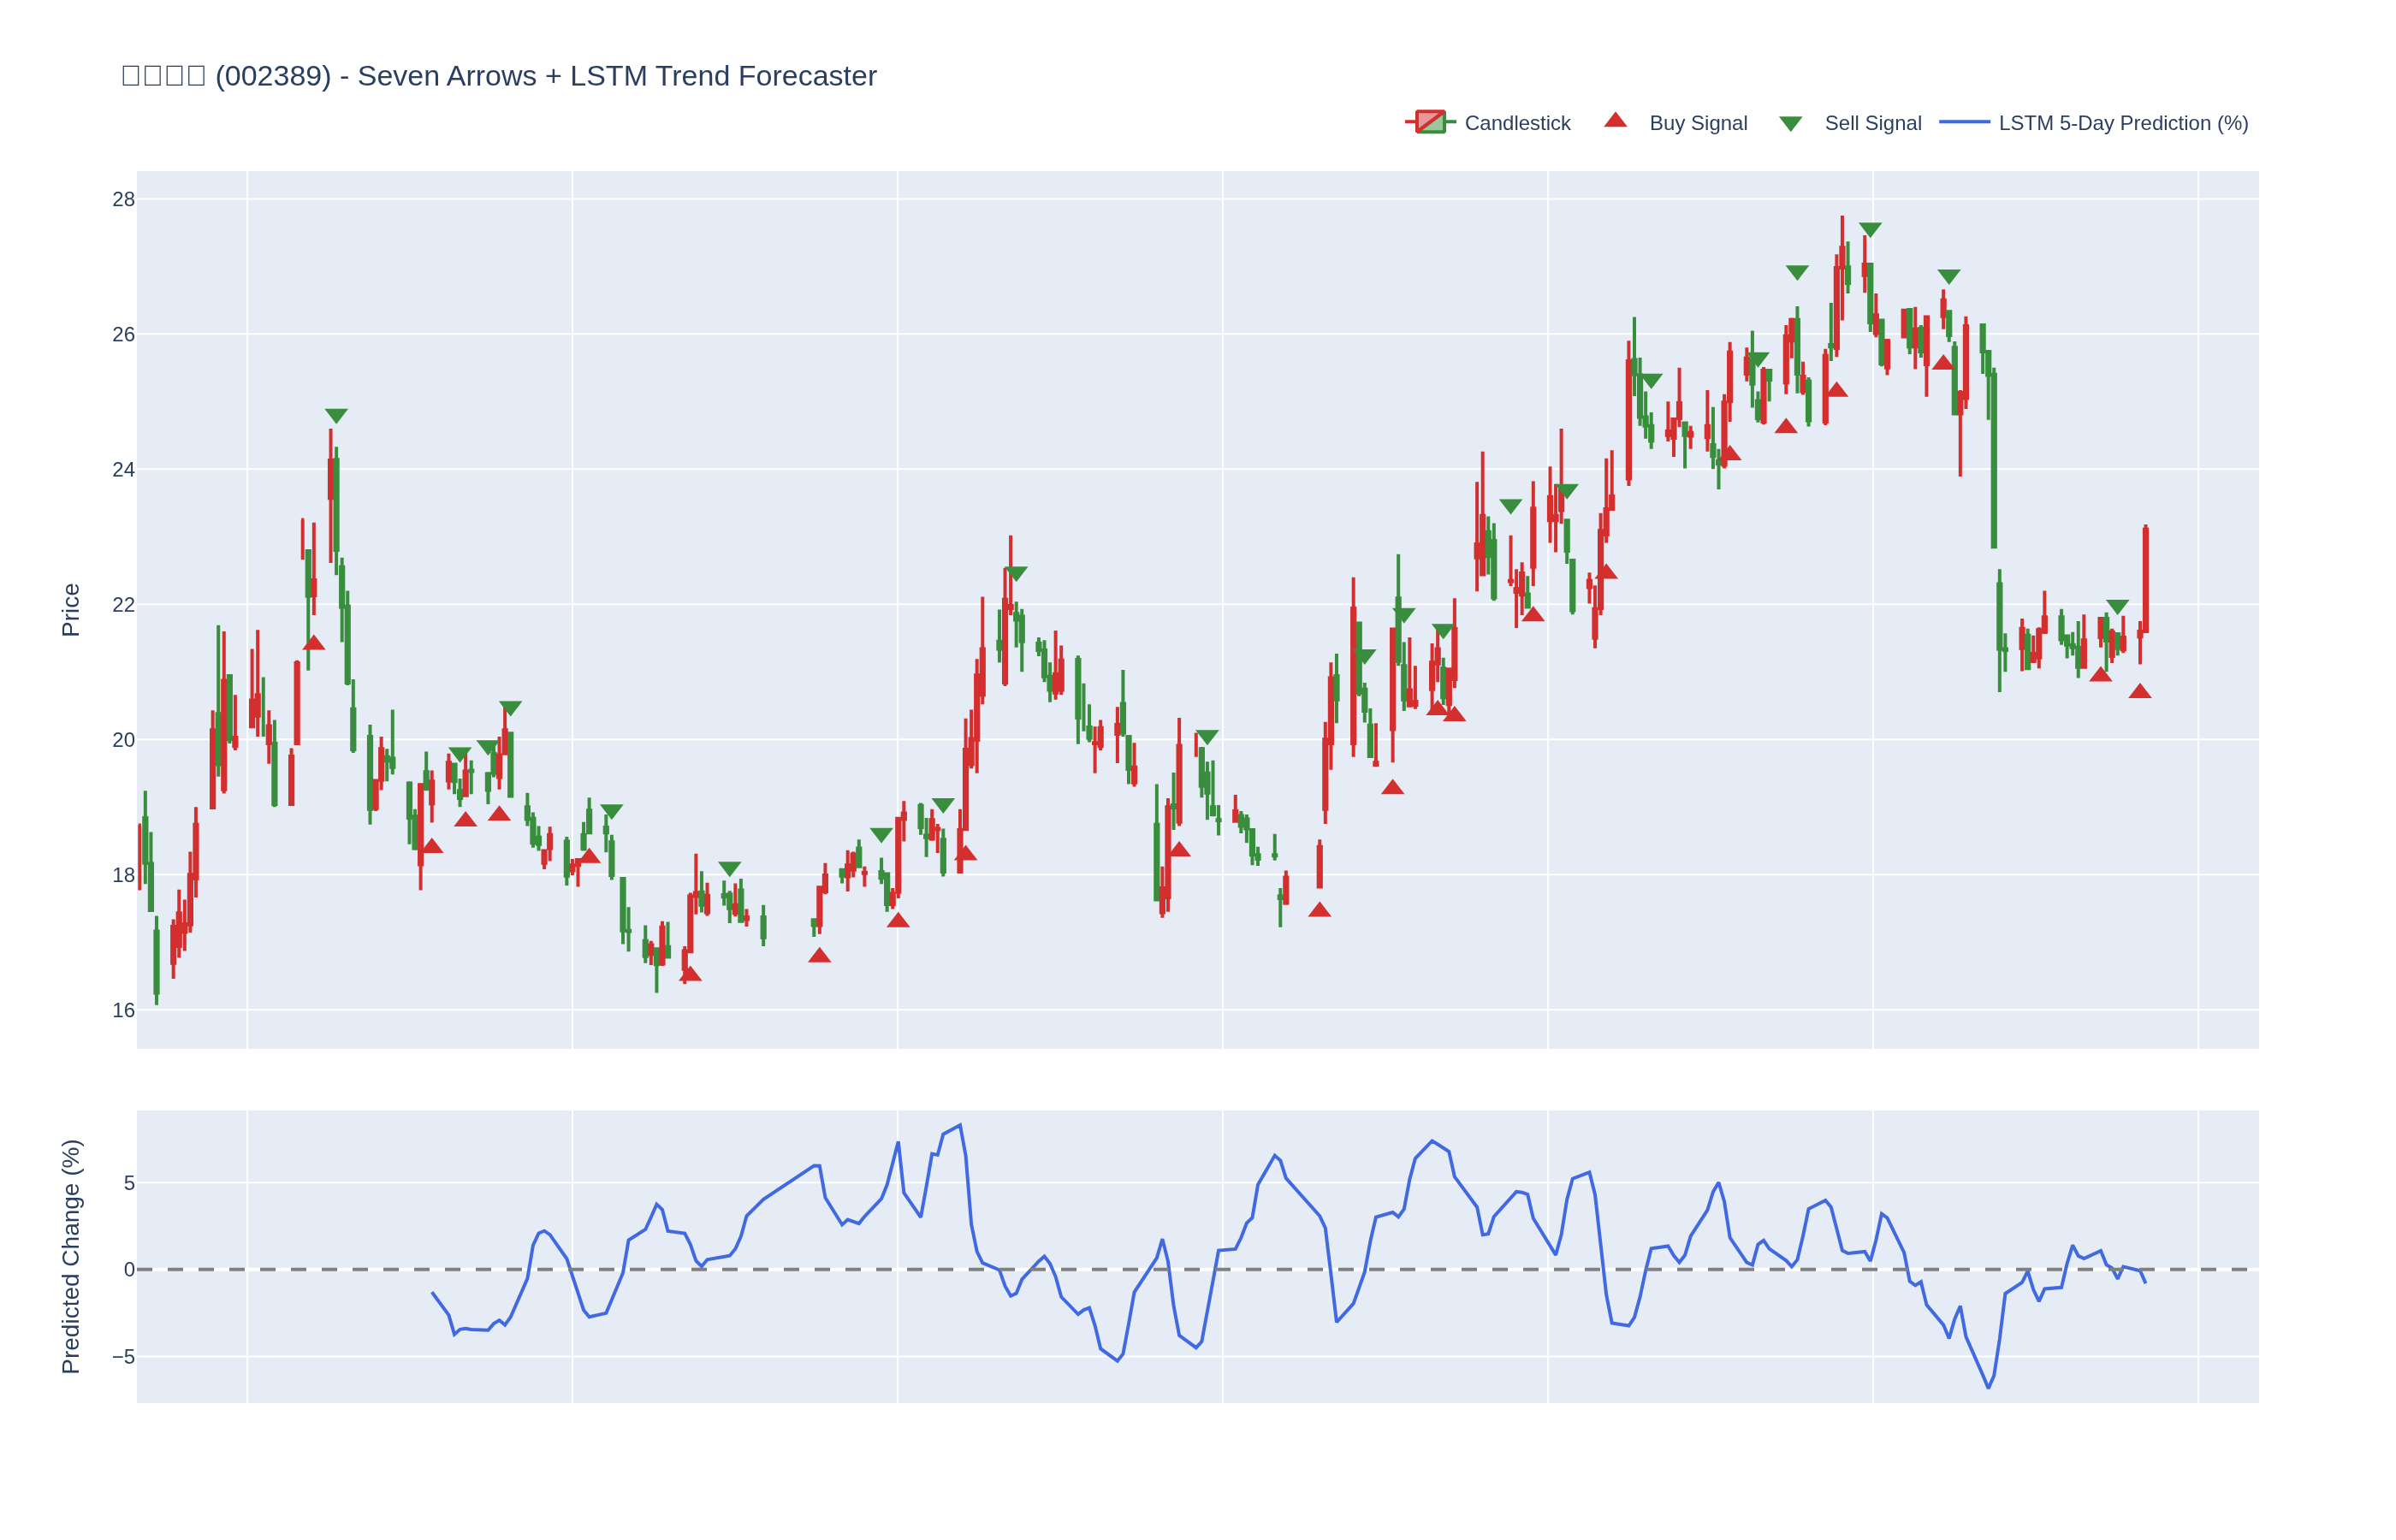Viewport: 2396px width, 1540px height.
Task: Click the red up-triangle icon in legend
Action: (1615, 121)
